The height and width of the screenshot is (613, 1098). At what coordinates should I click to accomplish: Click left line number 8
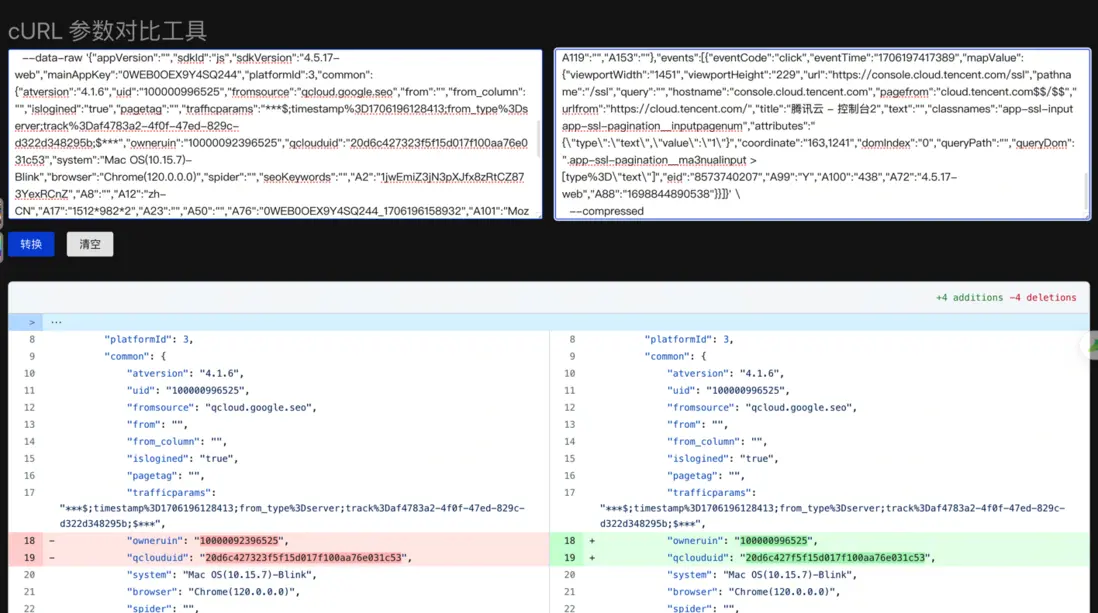pyautogui.click(x=32, y=339)
